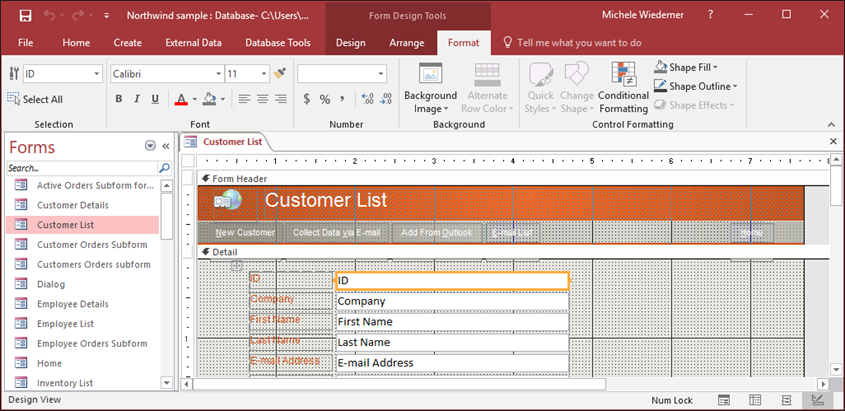Click Decrease Decimals icon
Image resolution: width=845 pixels, height=411 pixels.
386,99
